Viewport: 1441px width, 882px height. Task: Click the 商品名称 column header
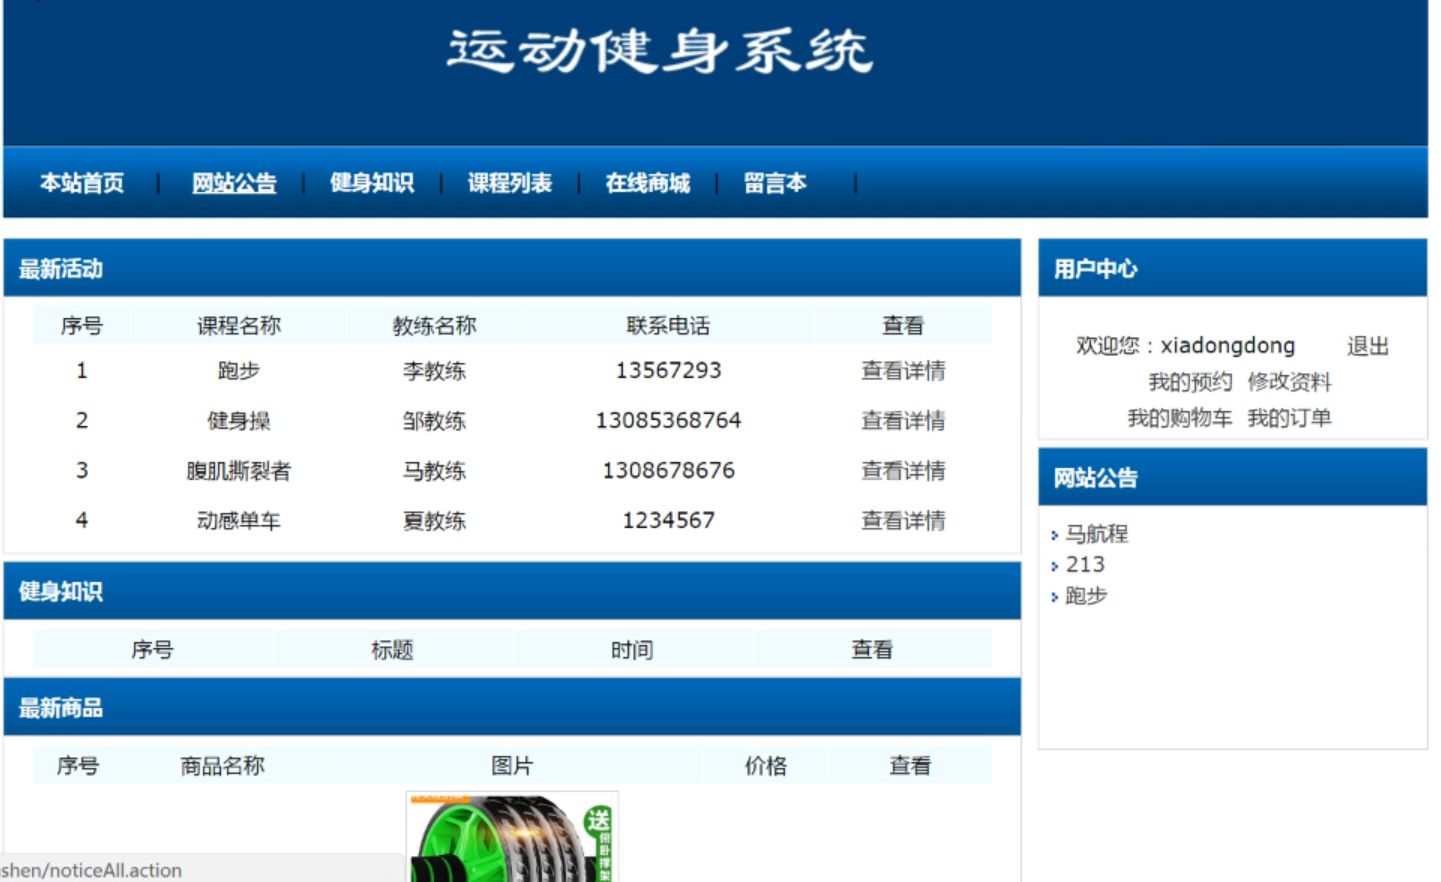tap(222, 766)
